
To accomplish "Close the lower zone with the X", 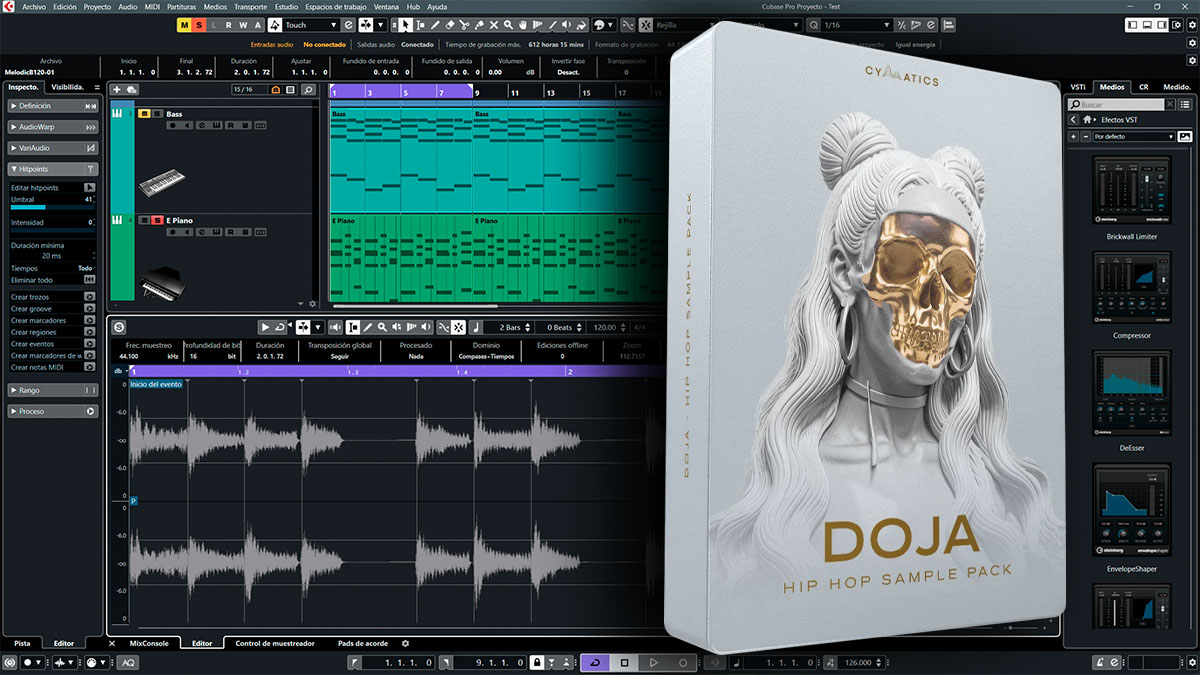I will pos(112,643).
